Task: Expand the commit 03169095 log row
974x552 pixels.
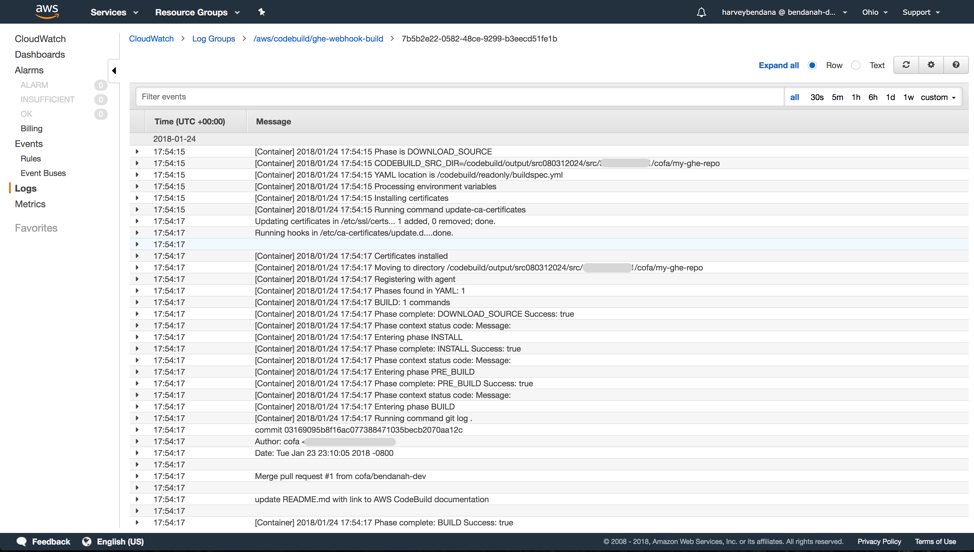Action: click(x=137, y=430)
